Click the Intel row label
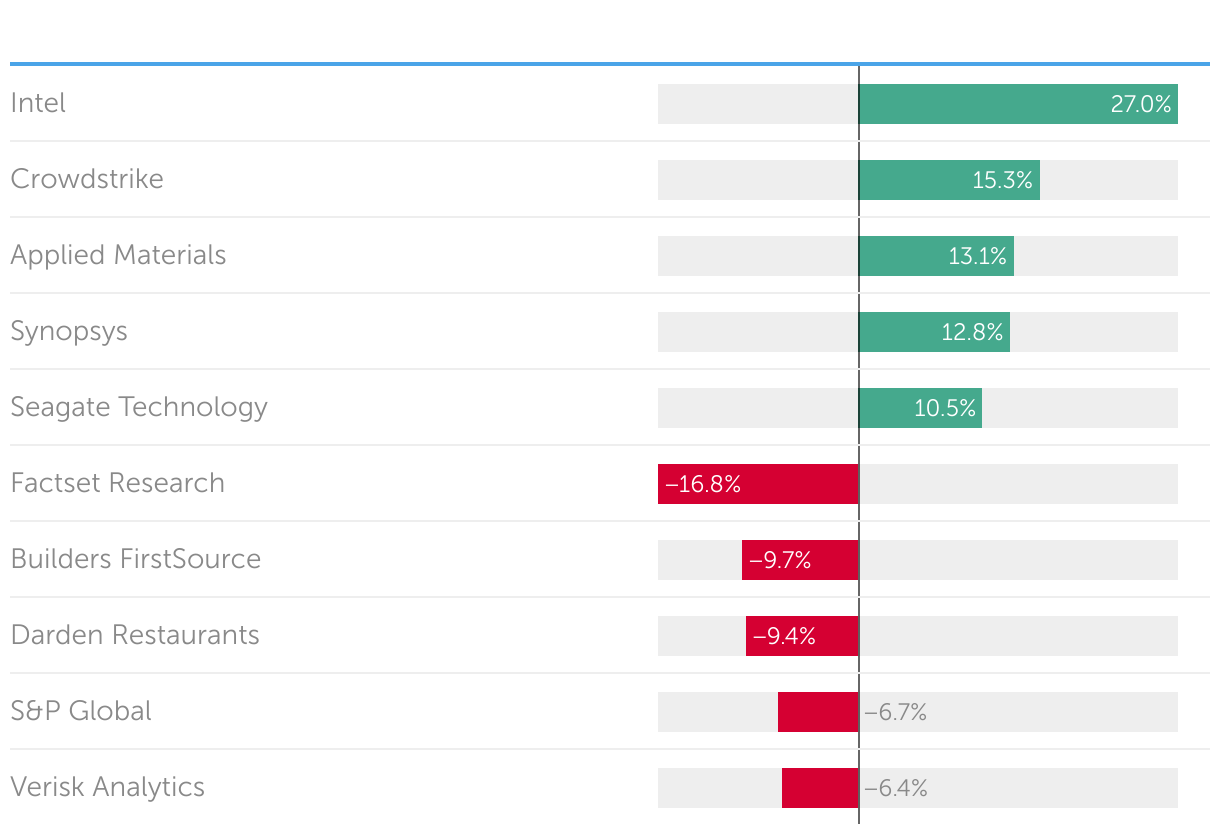The image size is (1220, 834). pos(38,103)
